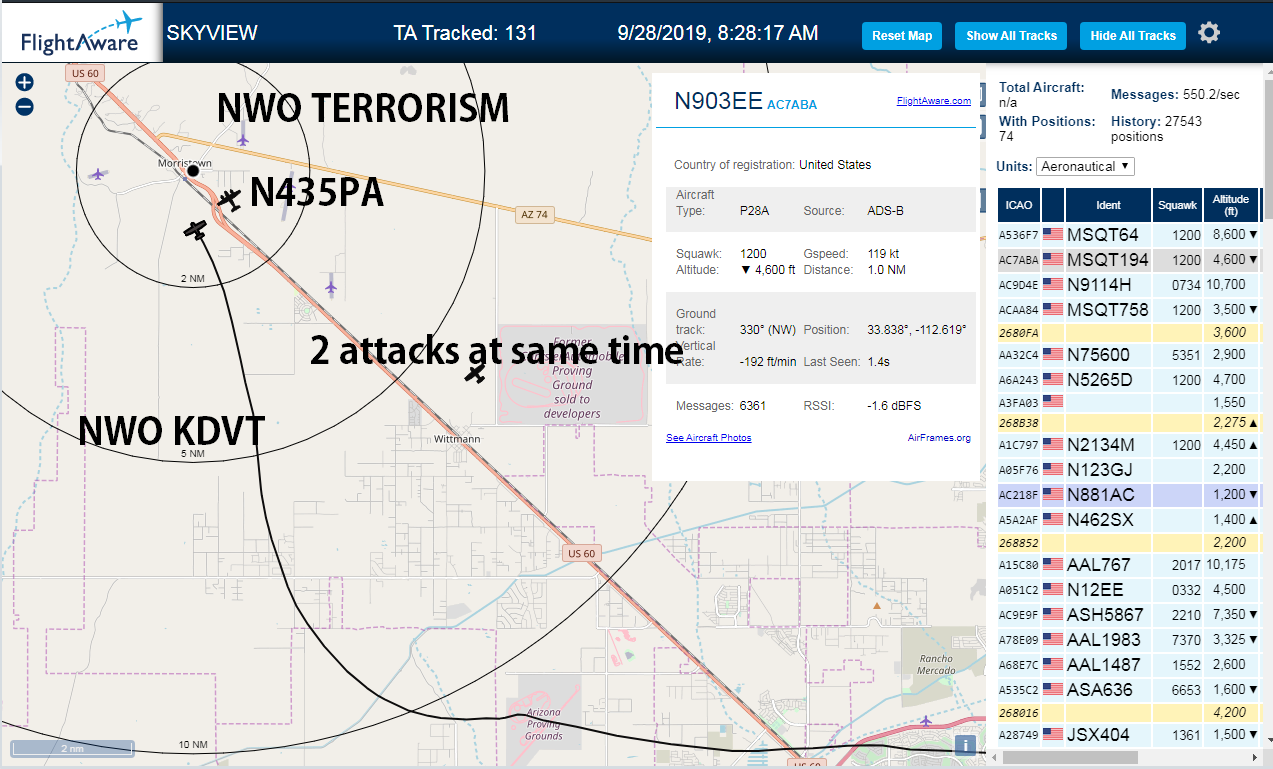Select ASA636 aircraft row
1273x769 pixels.
(1129, 690)
